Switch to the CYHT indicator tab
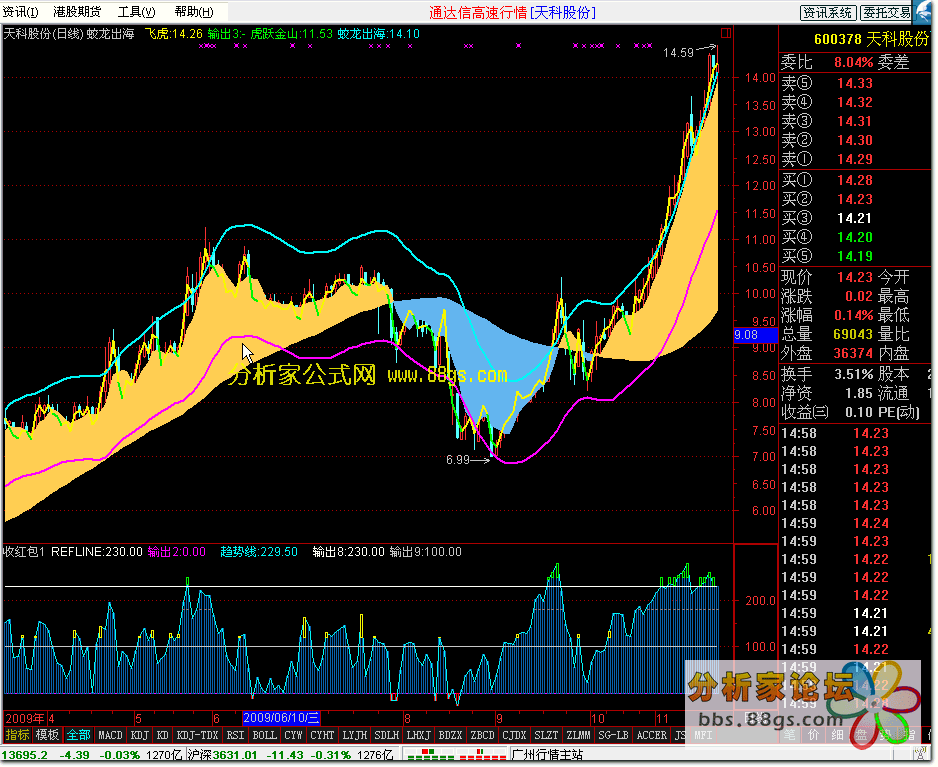This screenshot has height=767, width=938. coord(322,735)
